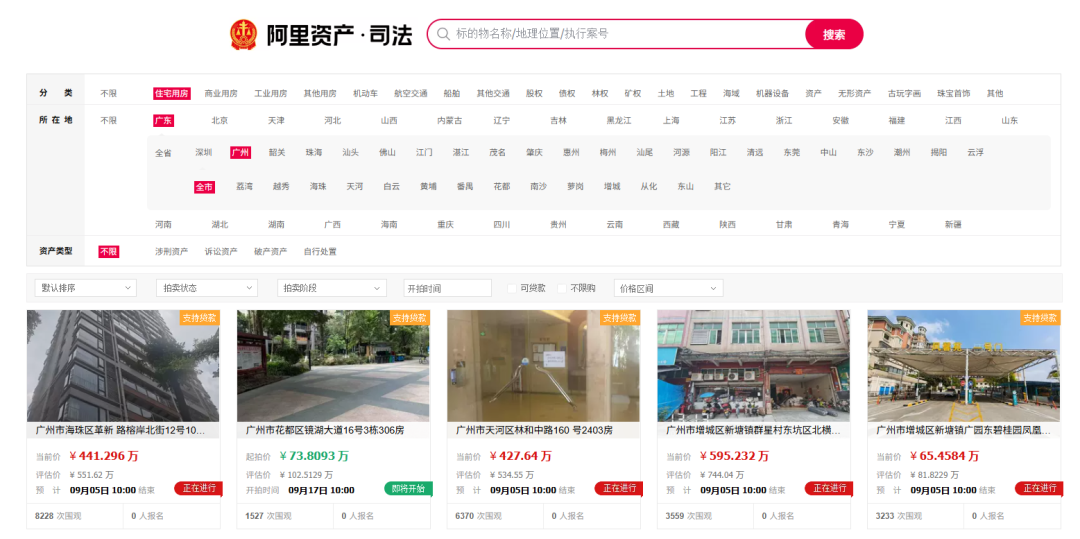Filter by 破产资产 asset type
Viewport: 1080px width, 539px height.
tap(271, 252)
